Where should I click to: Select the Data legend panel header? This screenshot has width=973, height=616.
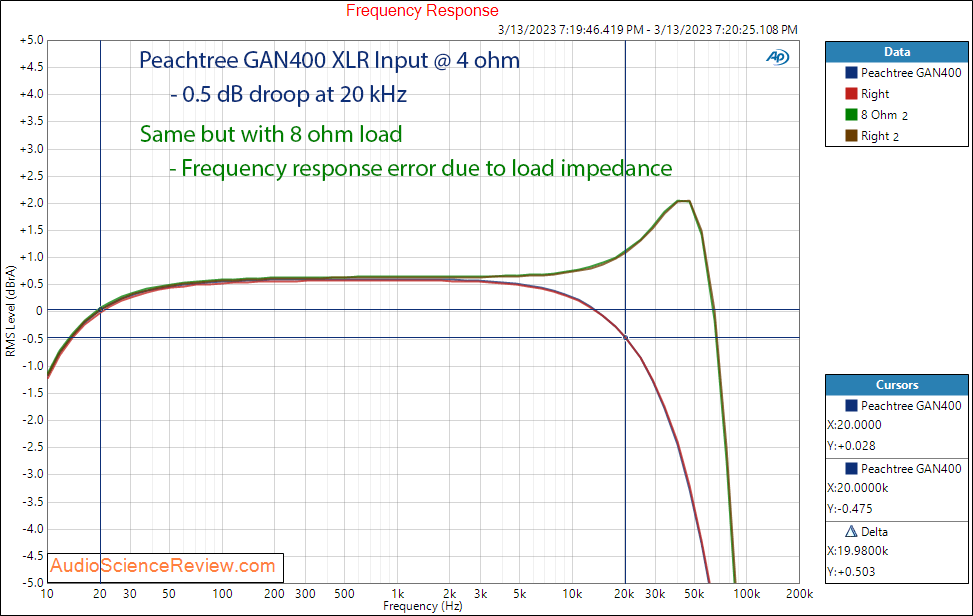897,52
